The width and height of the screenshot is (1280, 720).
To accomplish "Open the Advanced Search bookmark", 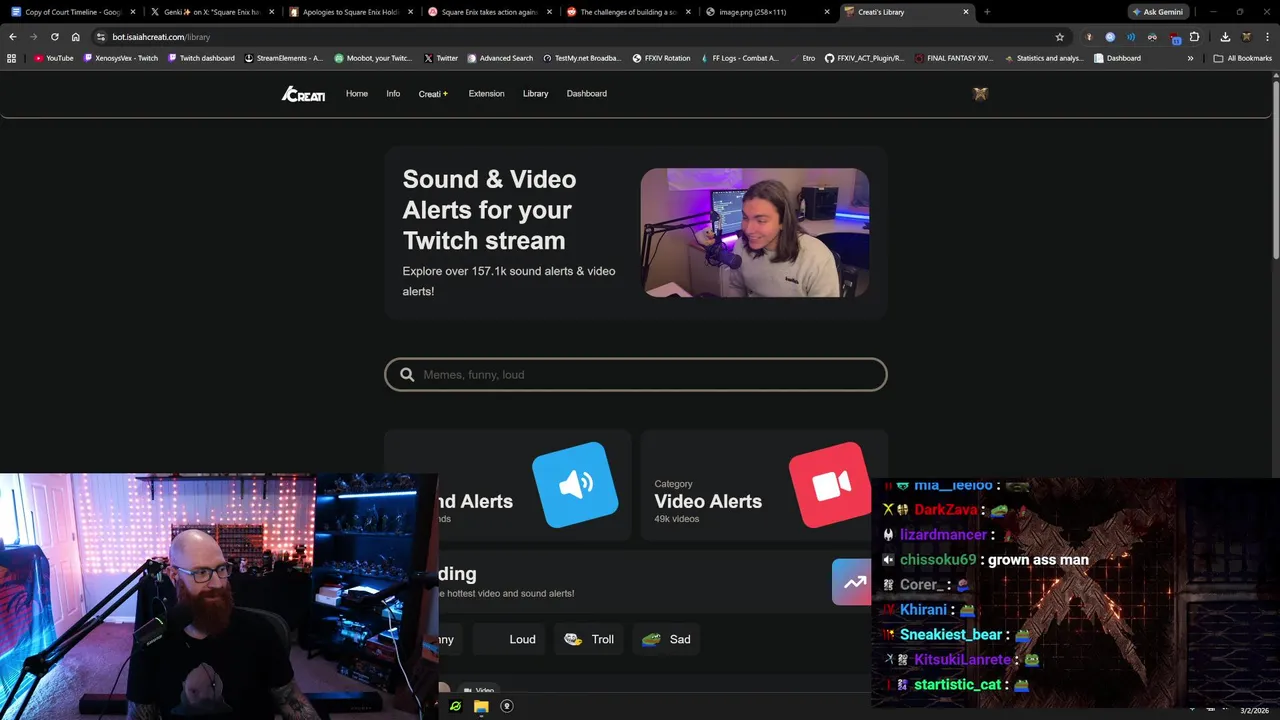I will click(x=500, y=58).
